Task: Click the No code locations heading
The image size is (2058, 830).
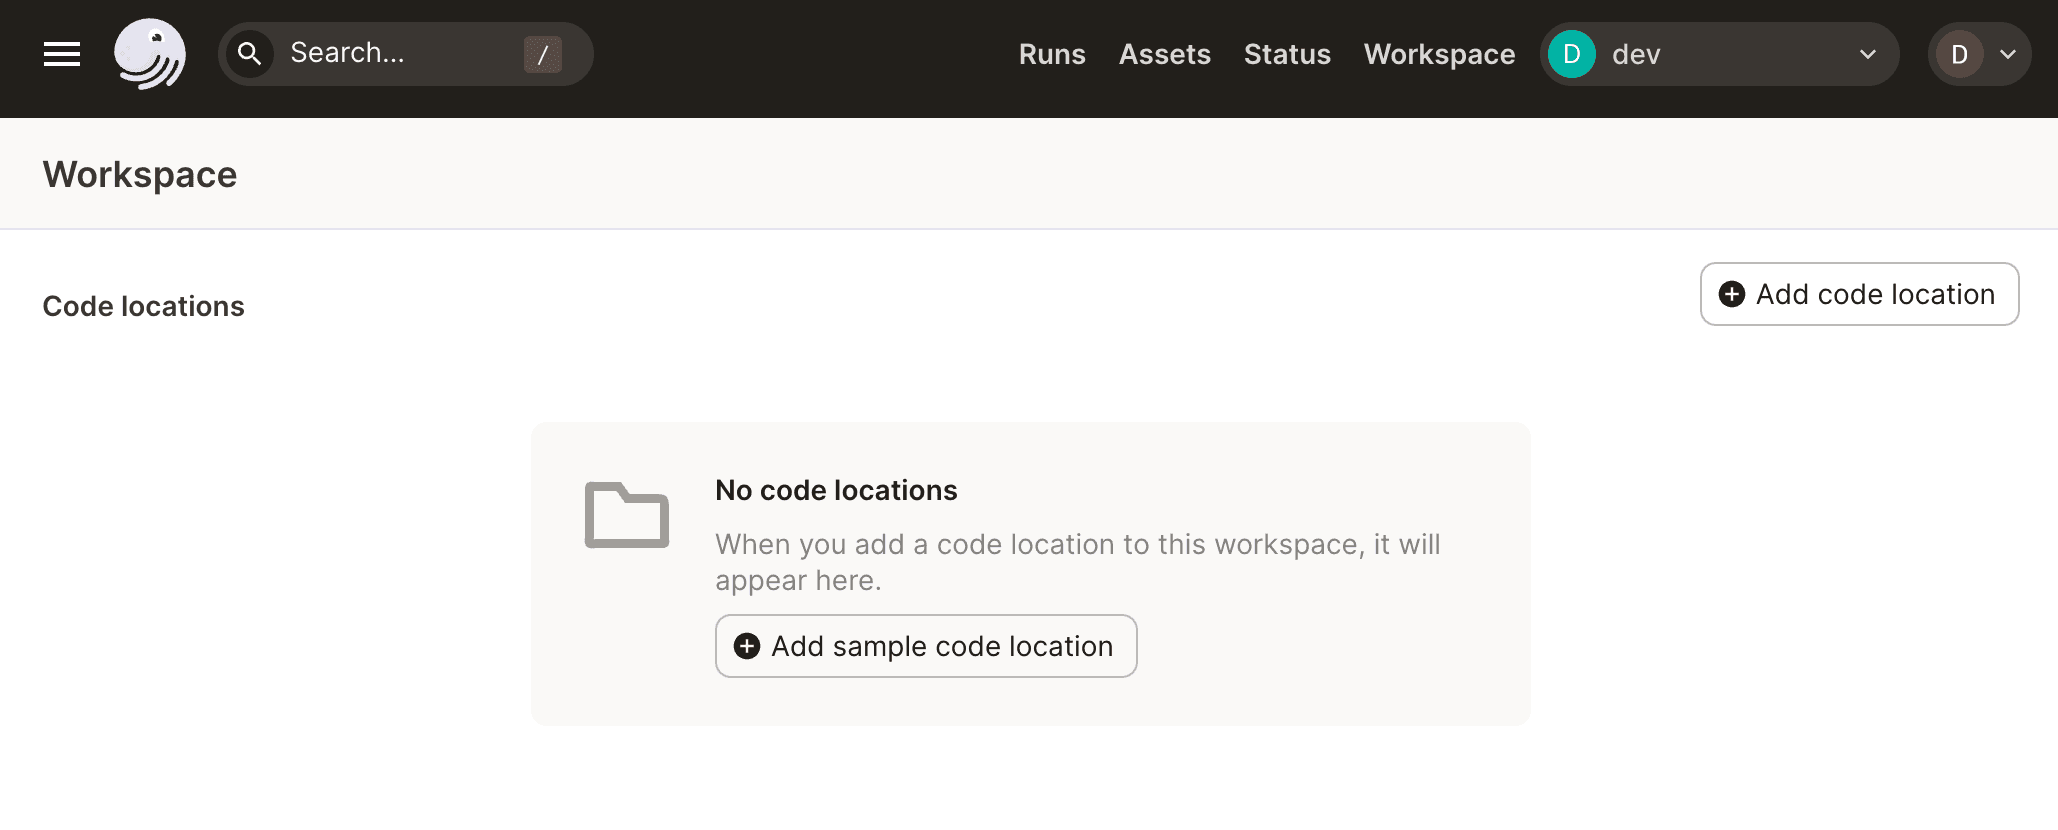Action: click(836, 490)
